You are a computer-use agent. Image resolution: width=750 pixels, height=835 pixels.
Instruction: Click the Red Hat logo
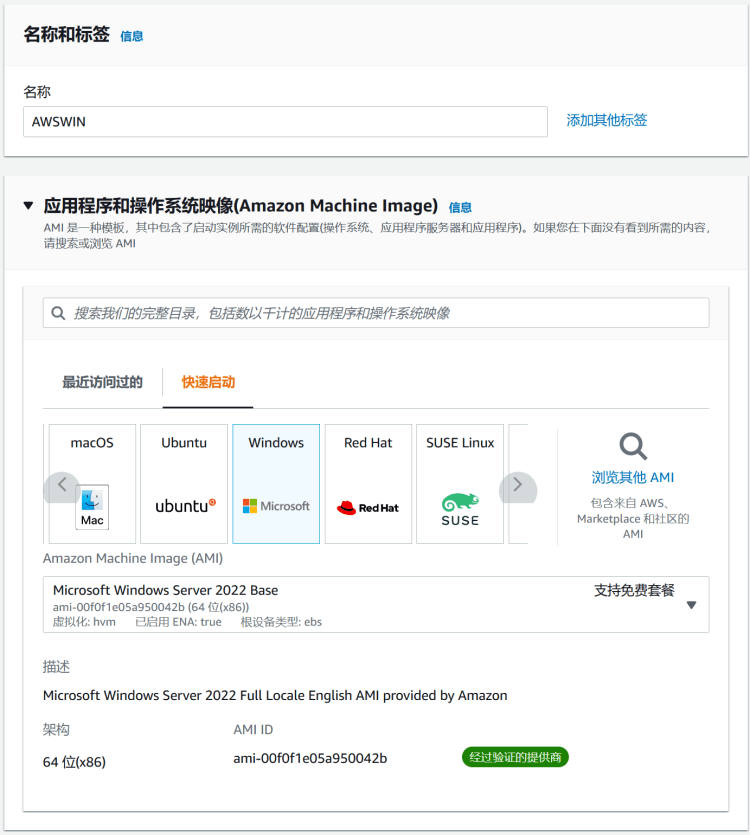(368, 507)
